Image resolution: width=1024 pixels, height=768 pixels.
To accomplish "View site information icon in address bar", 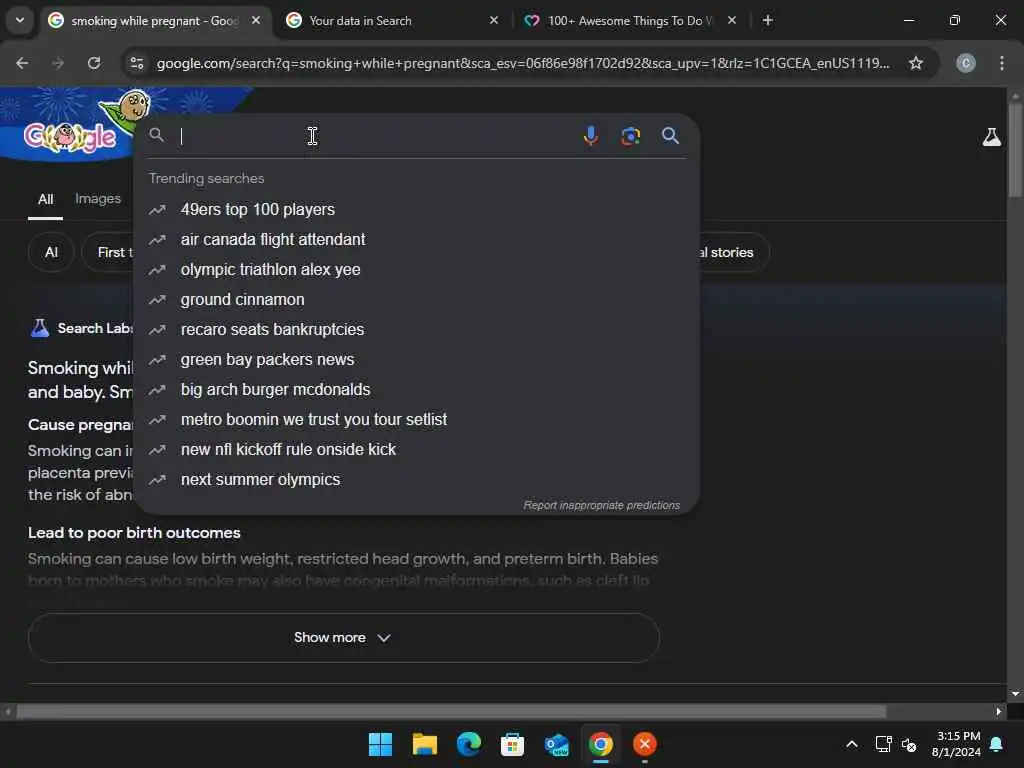I will (x=136, y=63).
